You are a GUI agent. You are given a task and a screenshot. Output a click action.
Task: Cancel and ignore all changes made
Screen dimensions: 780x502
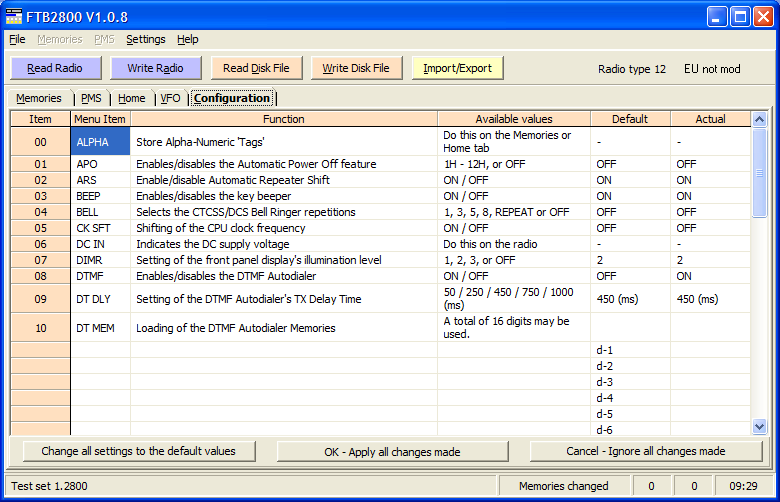(x=645, y=451)
